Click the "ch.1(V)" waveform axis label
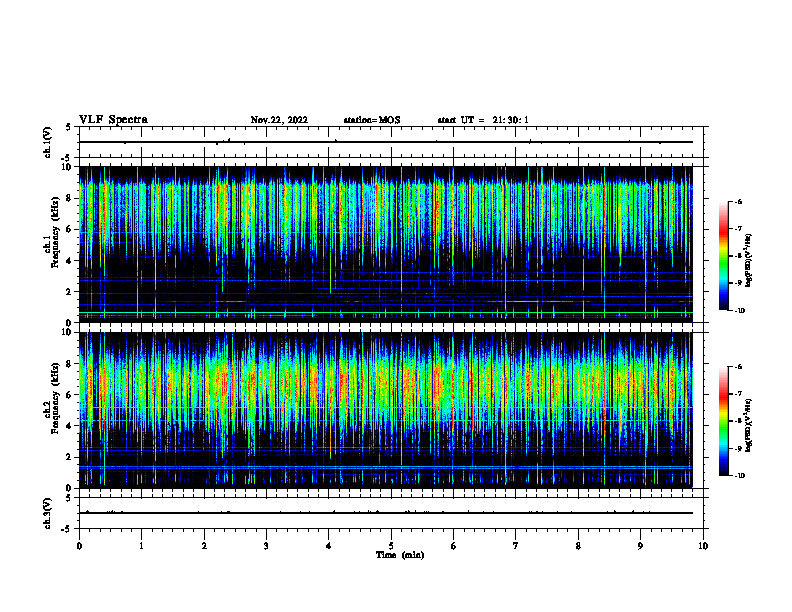Image resolution: width=792 pixels, height=612 pixels. pyautogui.click(x=47, y=142)
